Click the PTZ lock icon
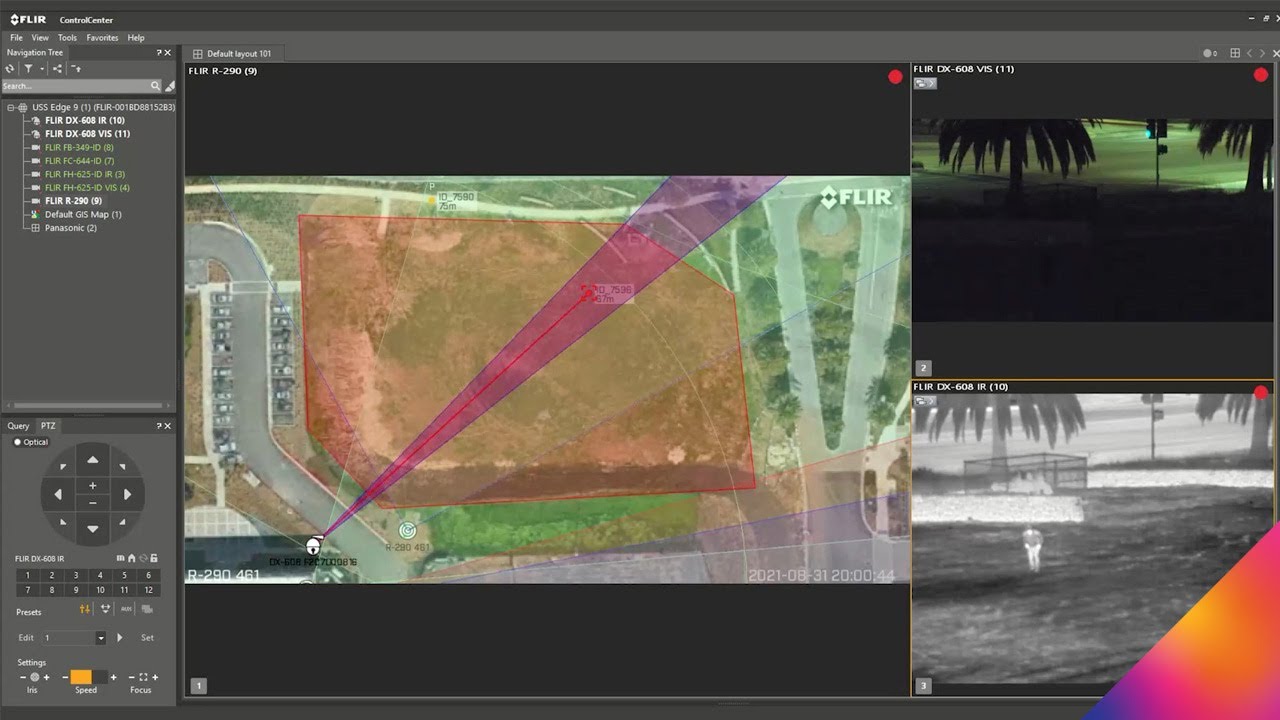This screenshot has height=720, width=1280. pos(154,558)
